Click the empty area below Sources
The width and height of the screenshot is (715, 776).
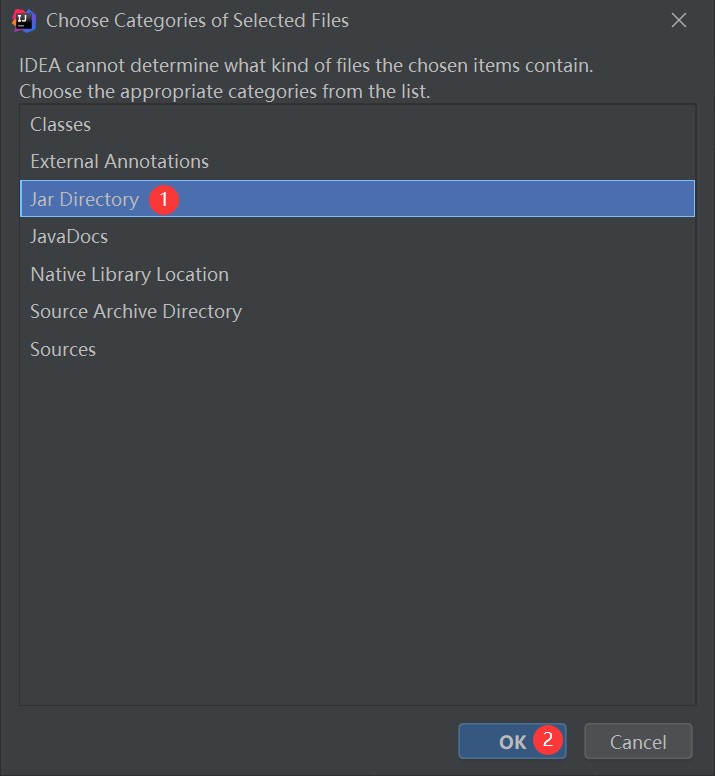[x=357, y=536]
